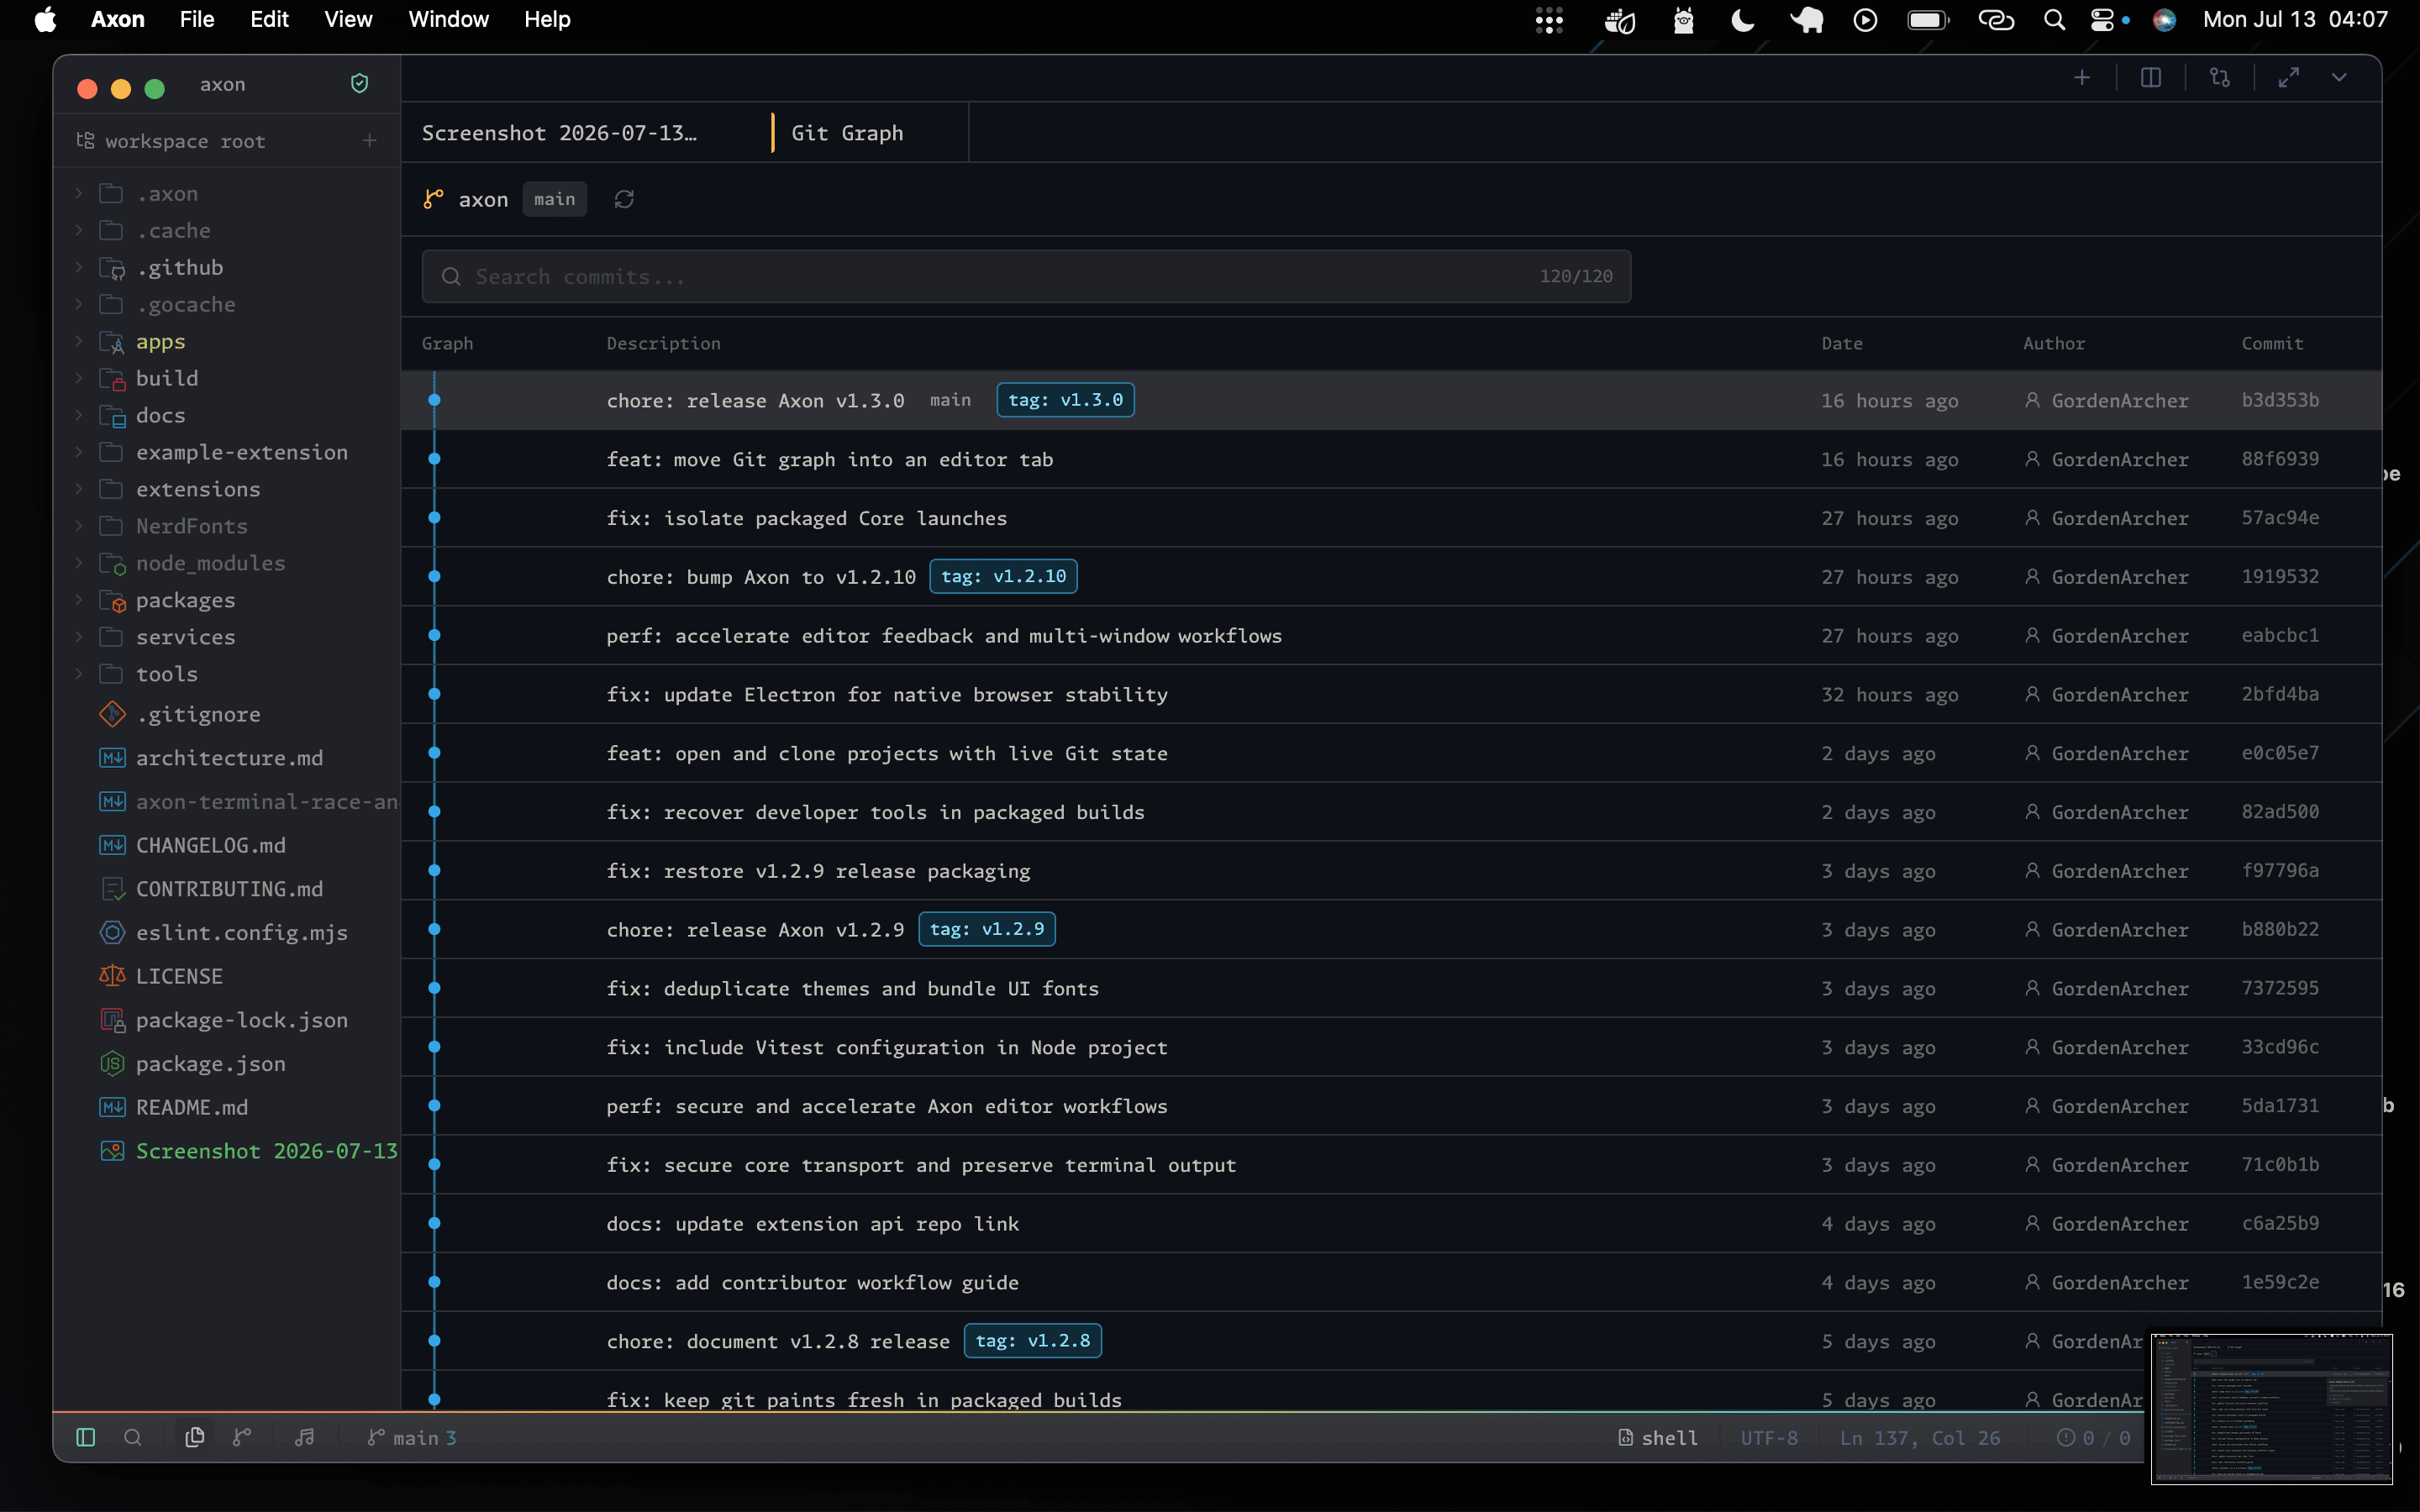Open source control icon in status bar

tap(242, 1437)
